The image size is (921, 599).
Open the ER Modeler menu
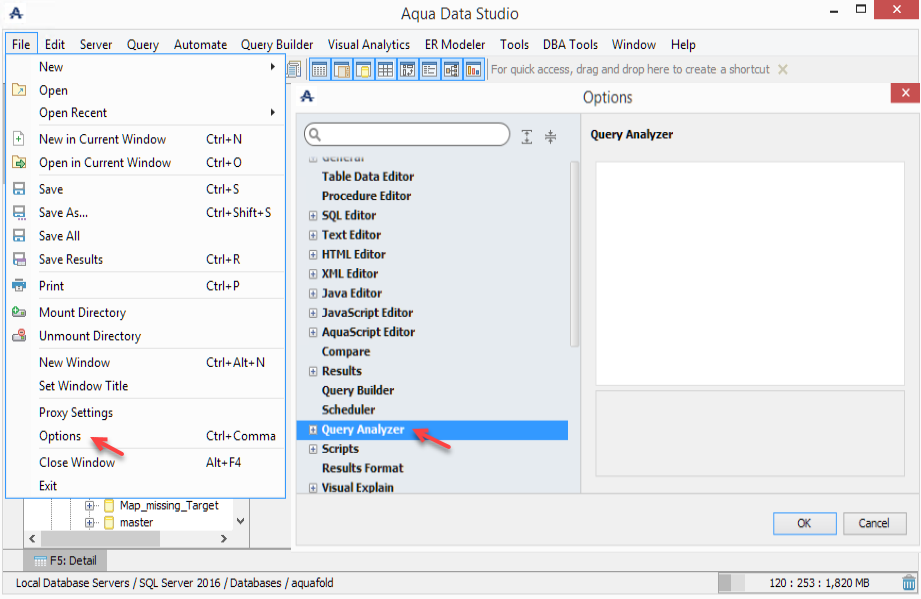455,45
